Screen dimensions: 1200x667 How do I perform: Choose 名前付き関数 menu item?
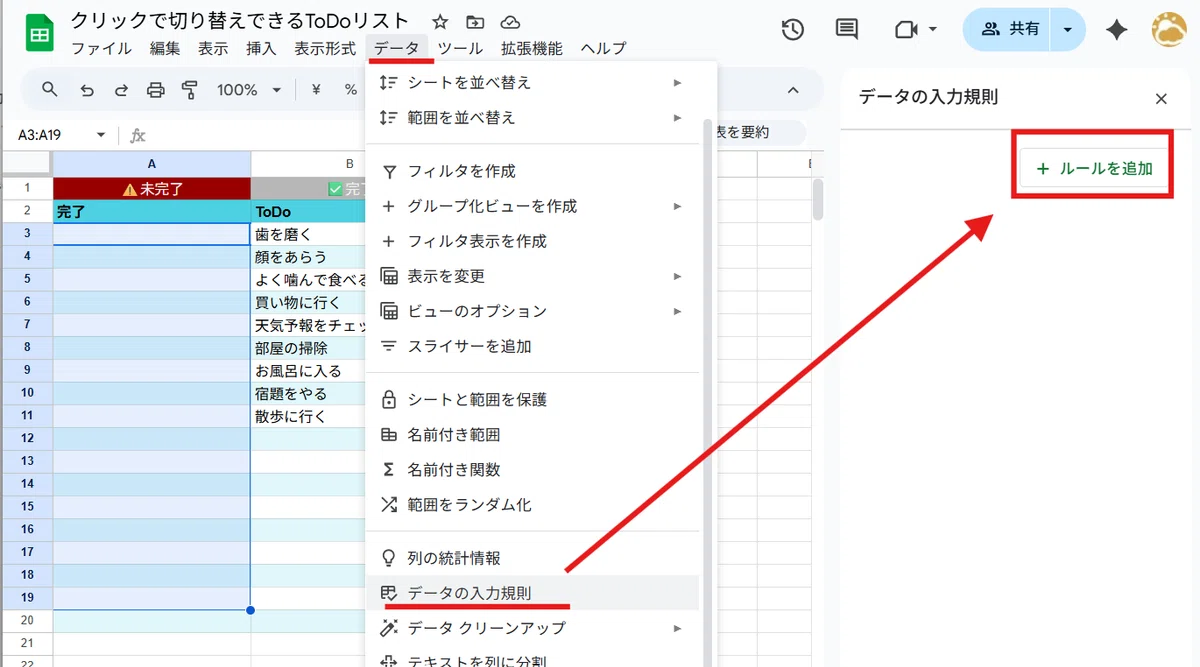click(532, 469)
